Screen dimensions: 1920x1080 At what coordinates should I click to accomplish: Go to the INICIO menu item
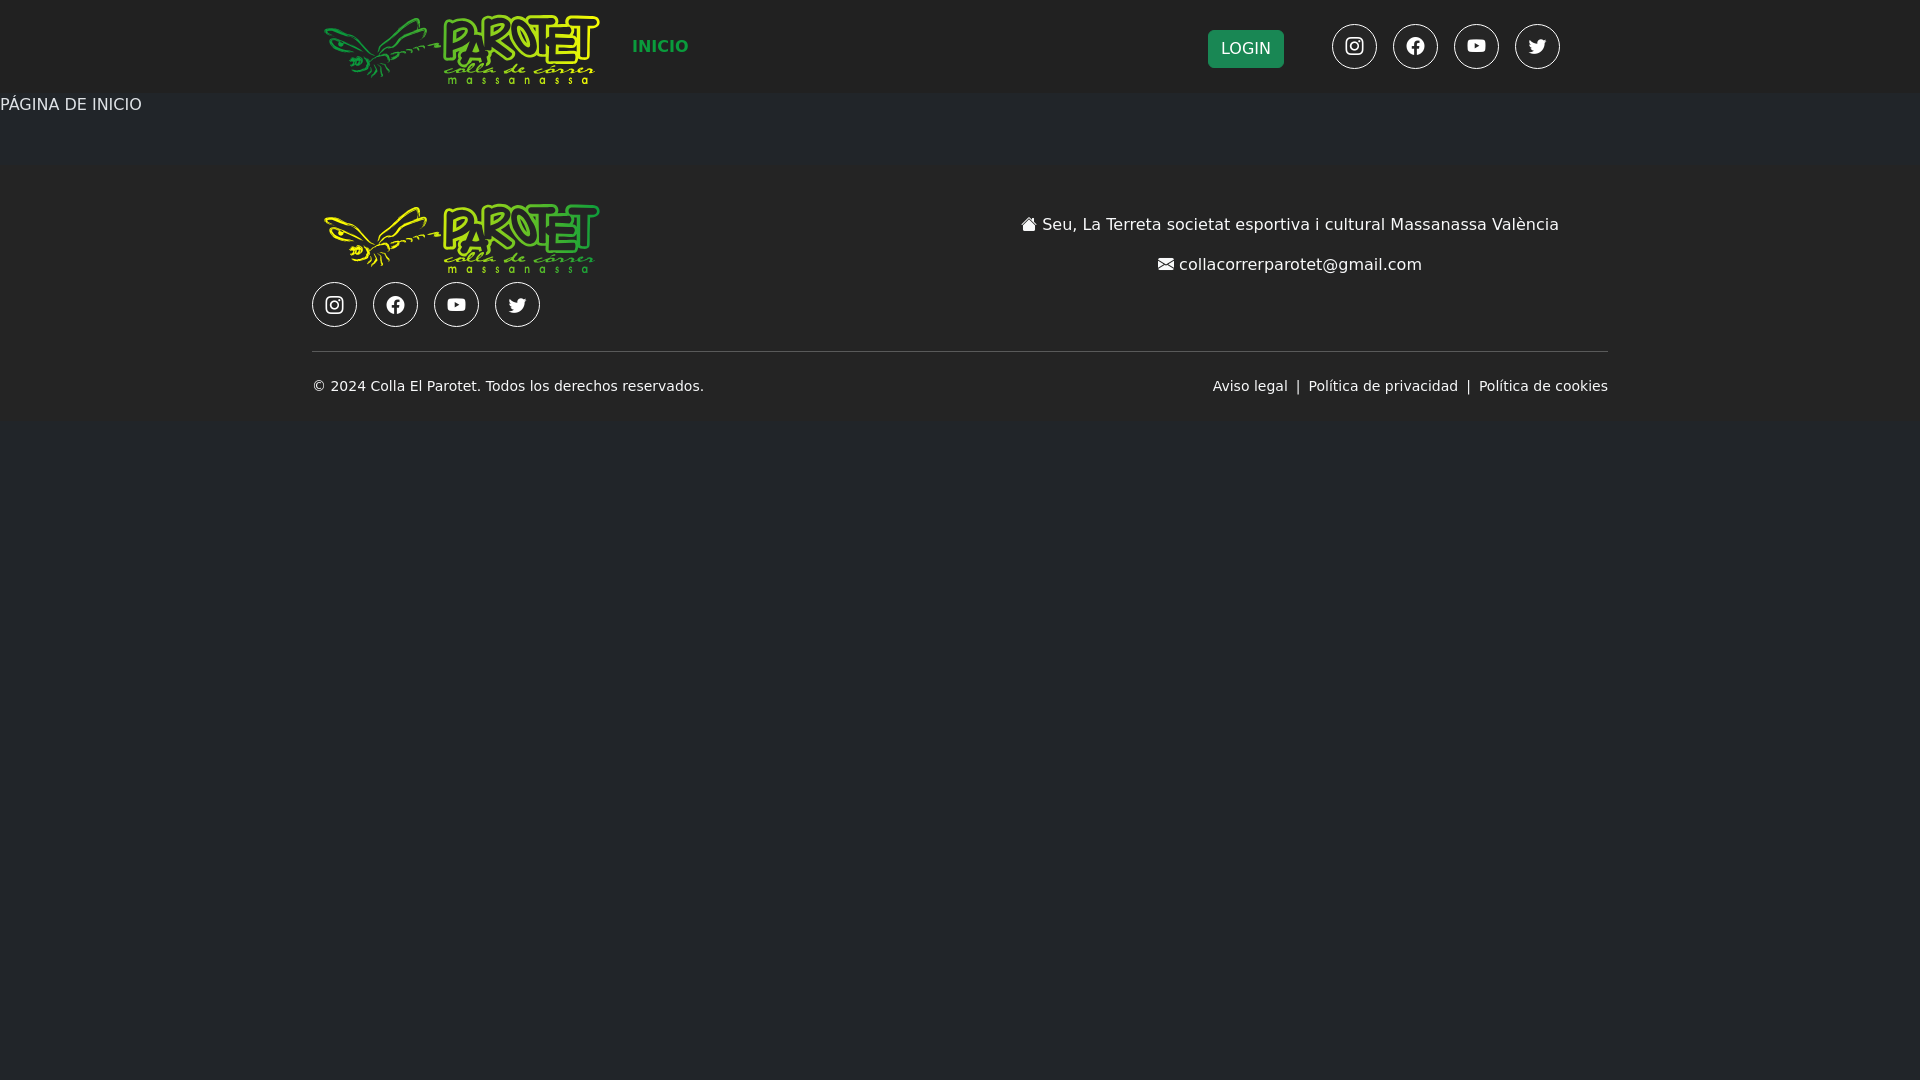[660, 47]
